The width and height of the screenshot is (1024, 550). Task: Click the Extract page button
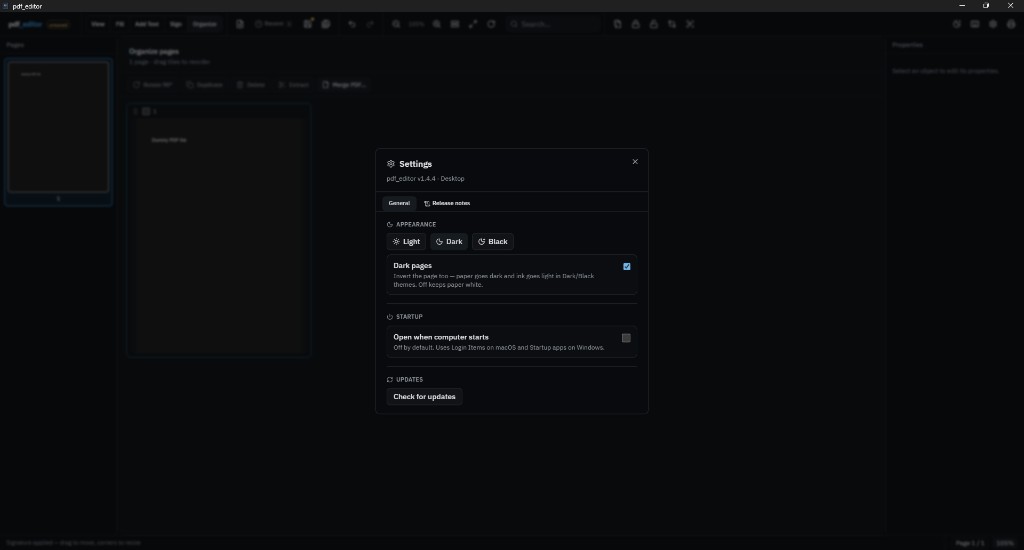click(294, 85)
